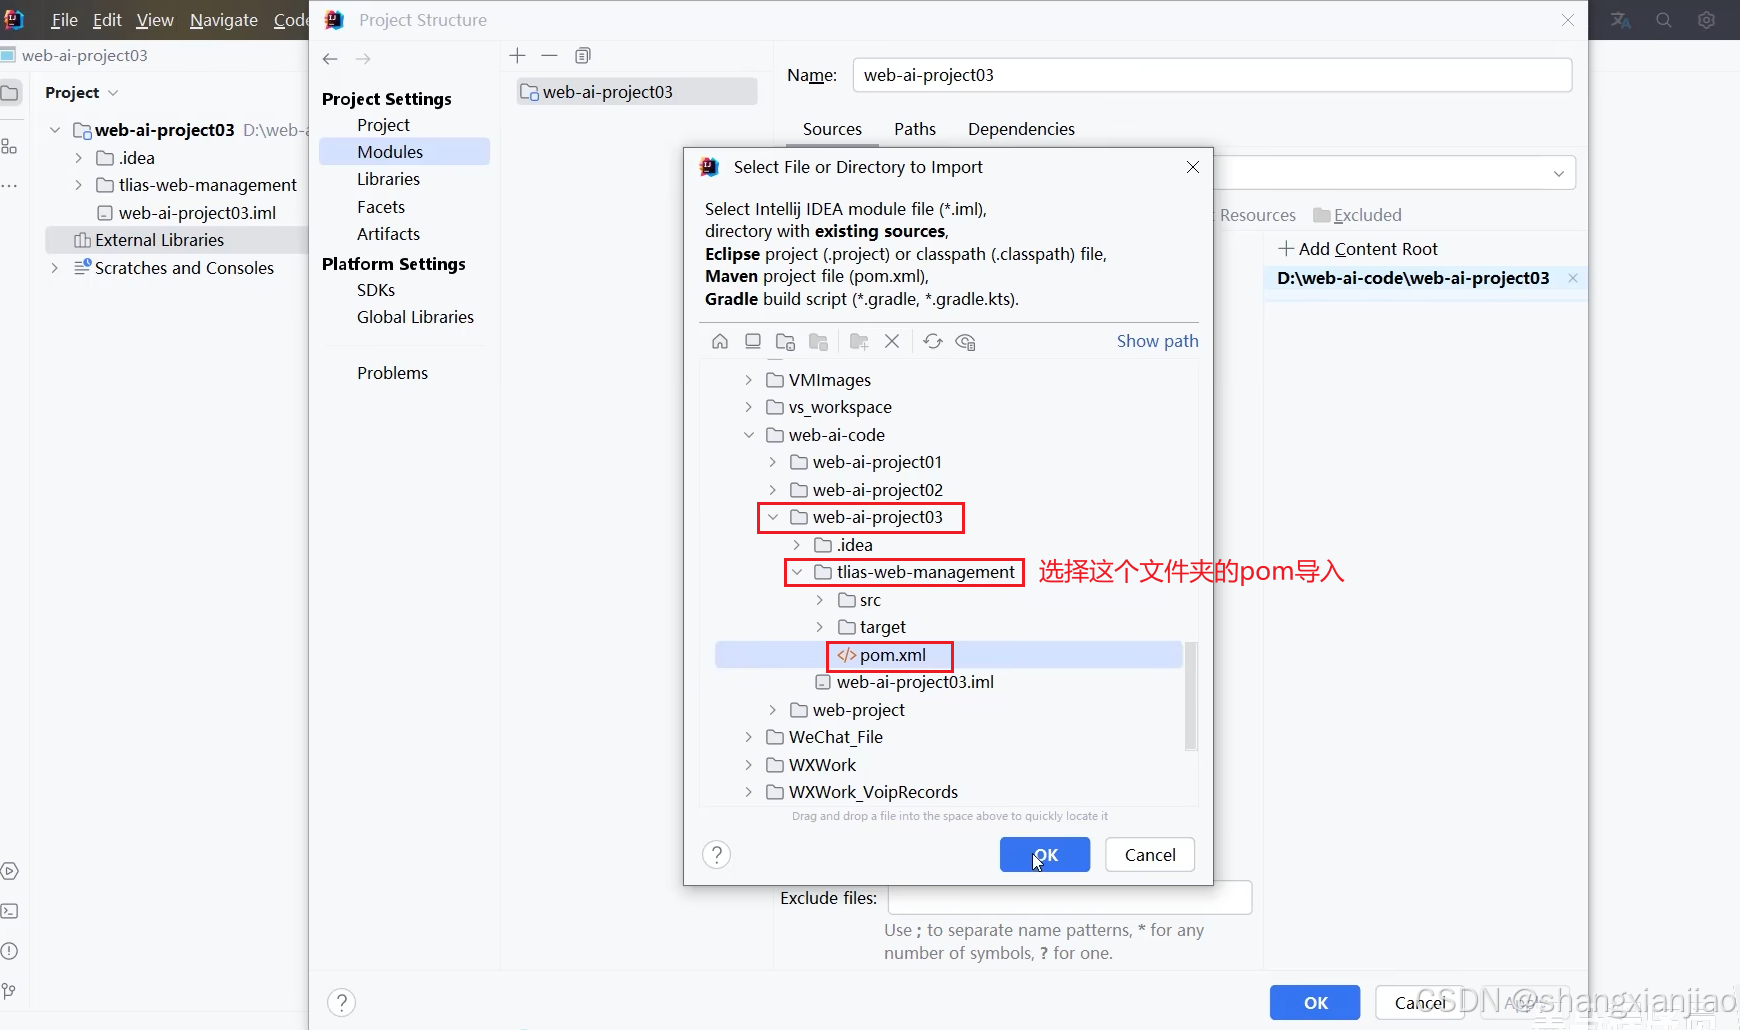Expand the web-ai-project02 folder
1740x1030 pixels.
pos(772,490)
